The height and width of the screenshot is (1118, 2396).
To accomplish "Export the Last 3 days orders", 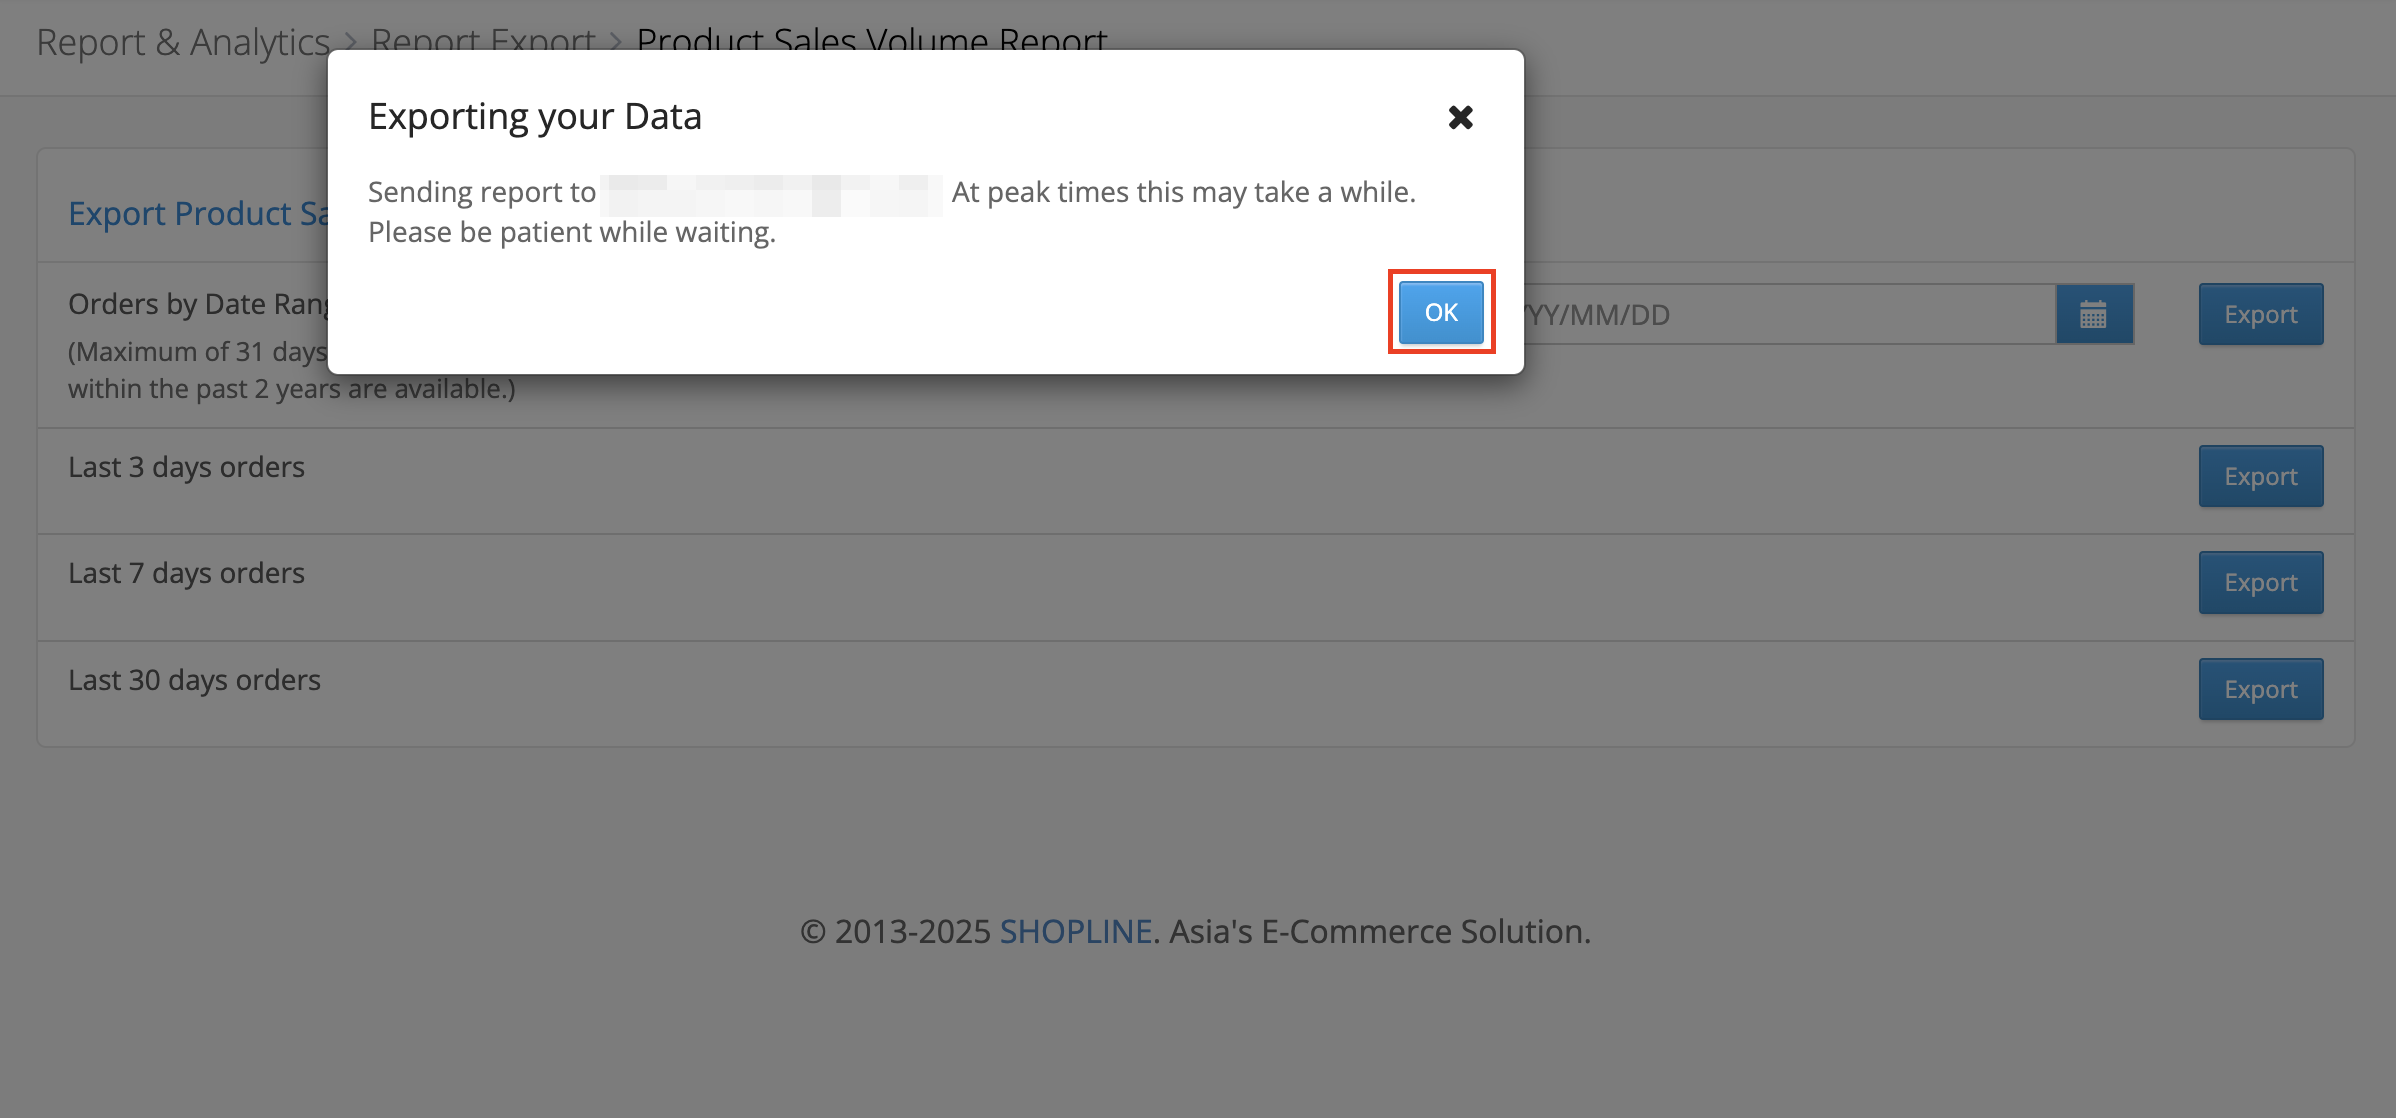I will pyautogui.click(x=2260, y=477).
